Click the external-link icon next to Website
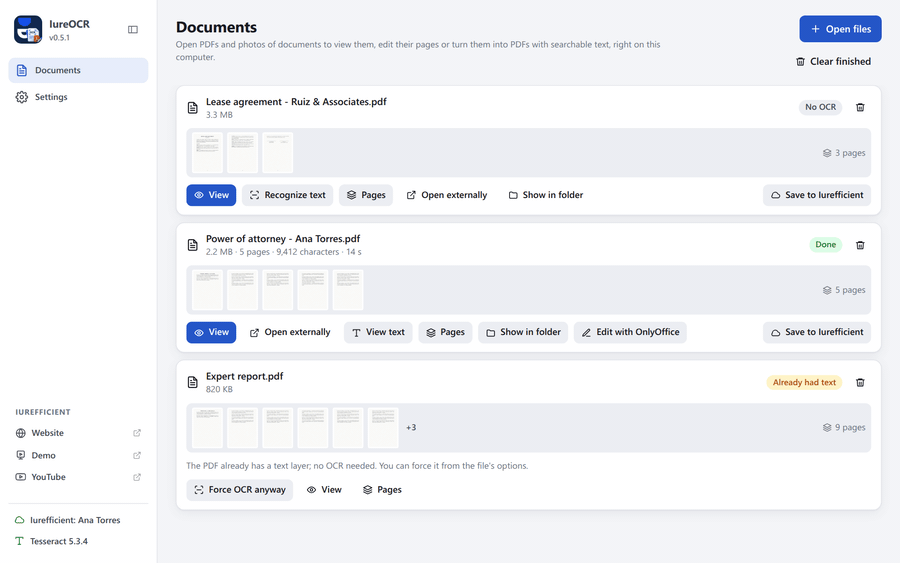This screenshot has height=563, width=900. pyautogui.click(x=137, y=433)
